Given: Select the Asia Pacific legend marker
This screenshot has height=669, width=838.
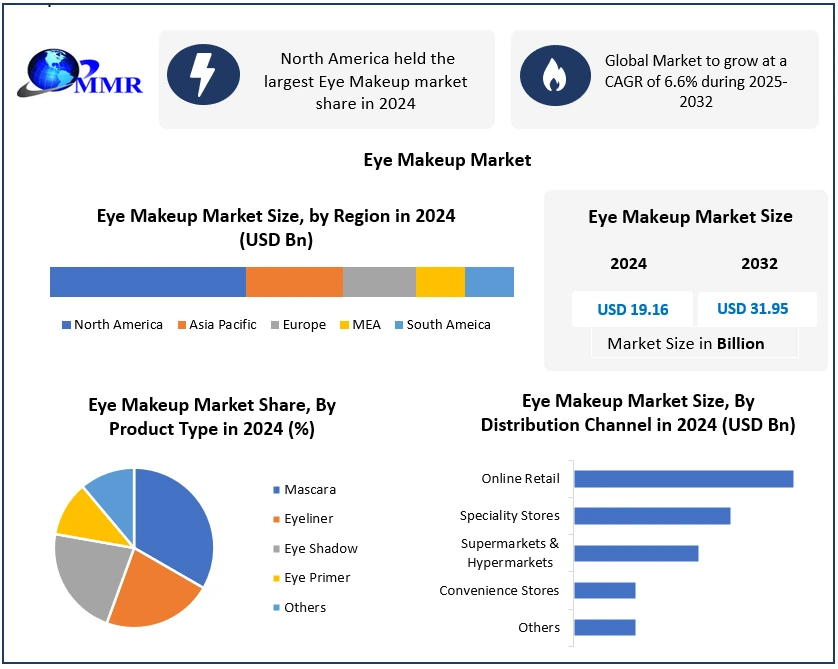Looking at the screenshot, I should (x=181, y=325).
